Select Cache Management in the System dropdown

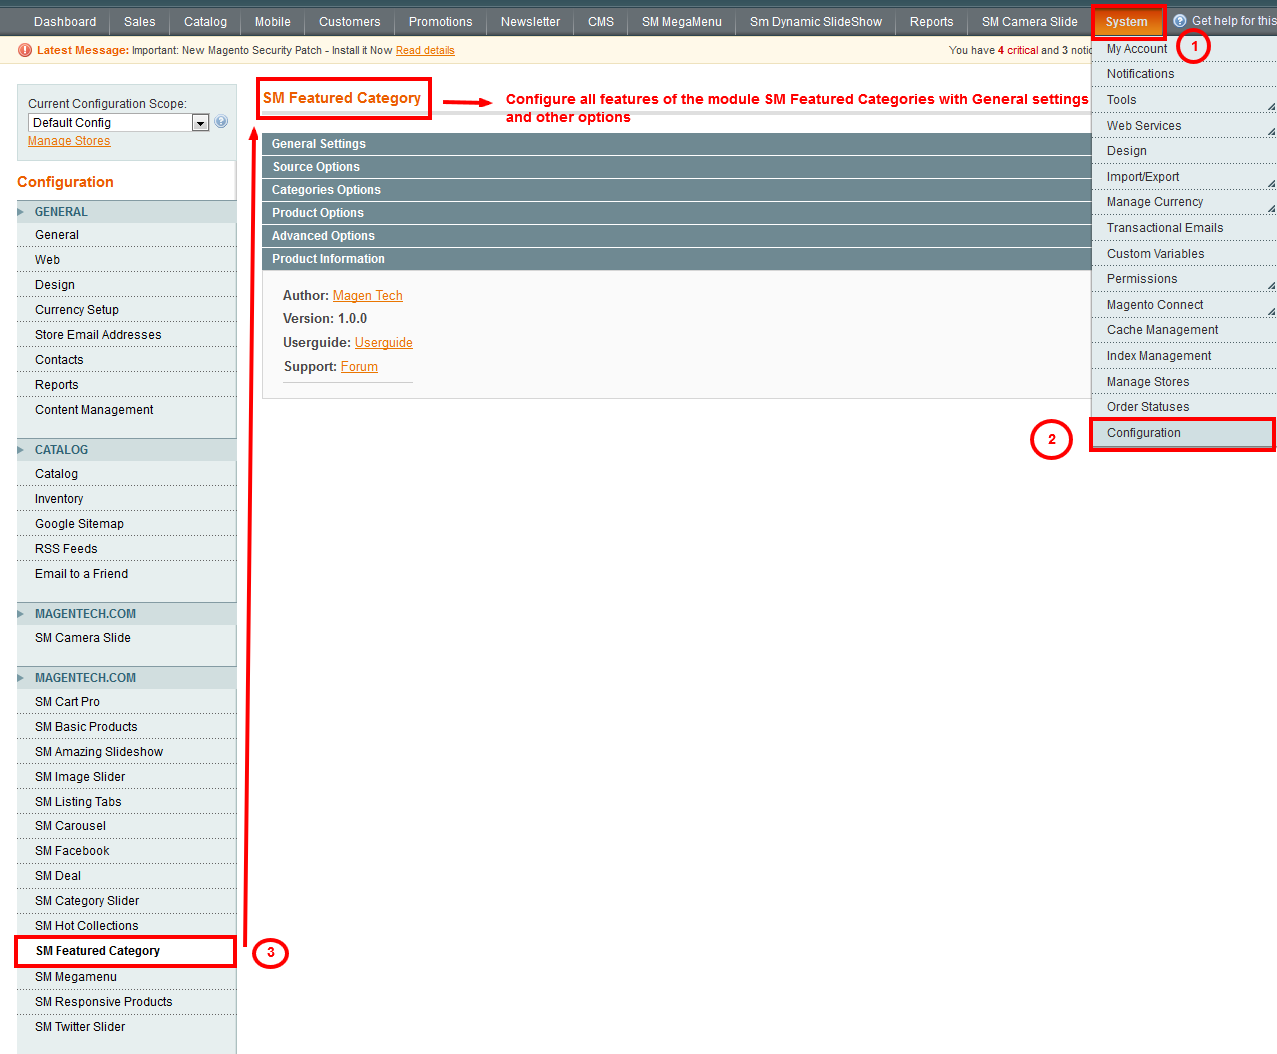(x=1162, y=330)
